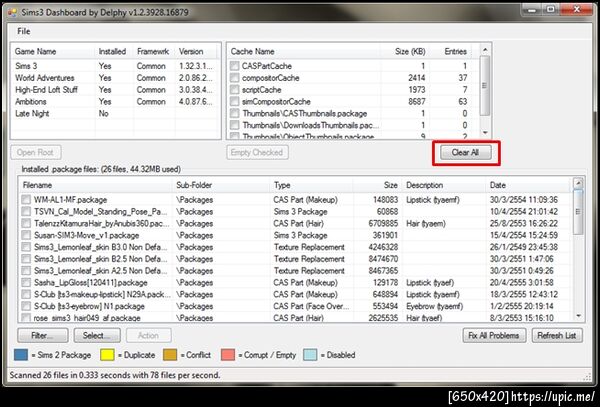Tick the TalenzzKitamuraHair_byAnubis360 checkbox
The width and height of the screenshot is (600, 407).
26,223
